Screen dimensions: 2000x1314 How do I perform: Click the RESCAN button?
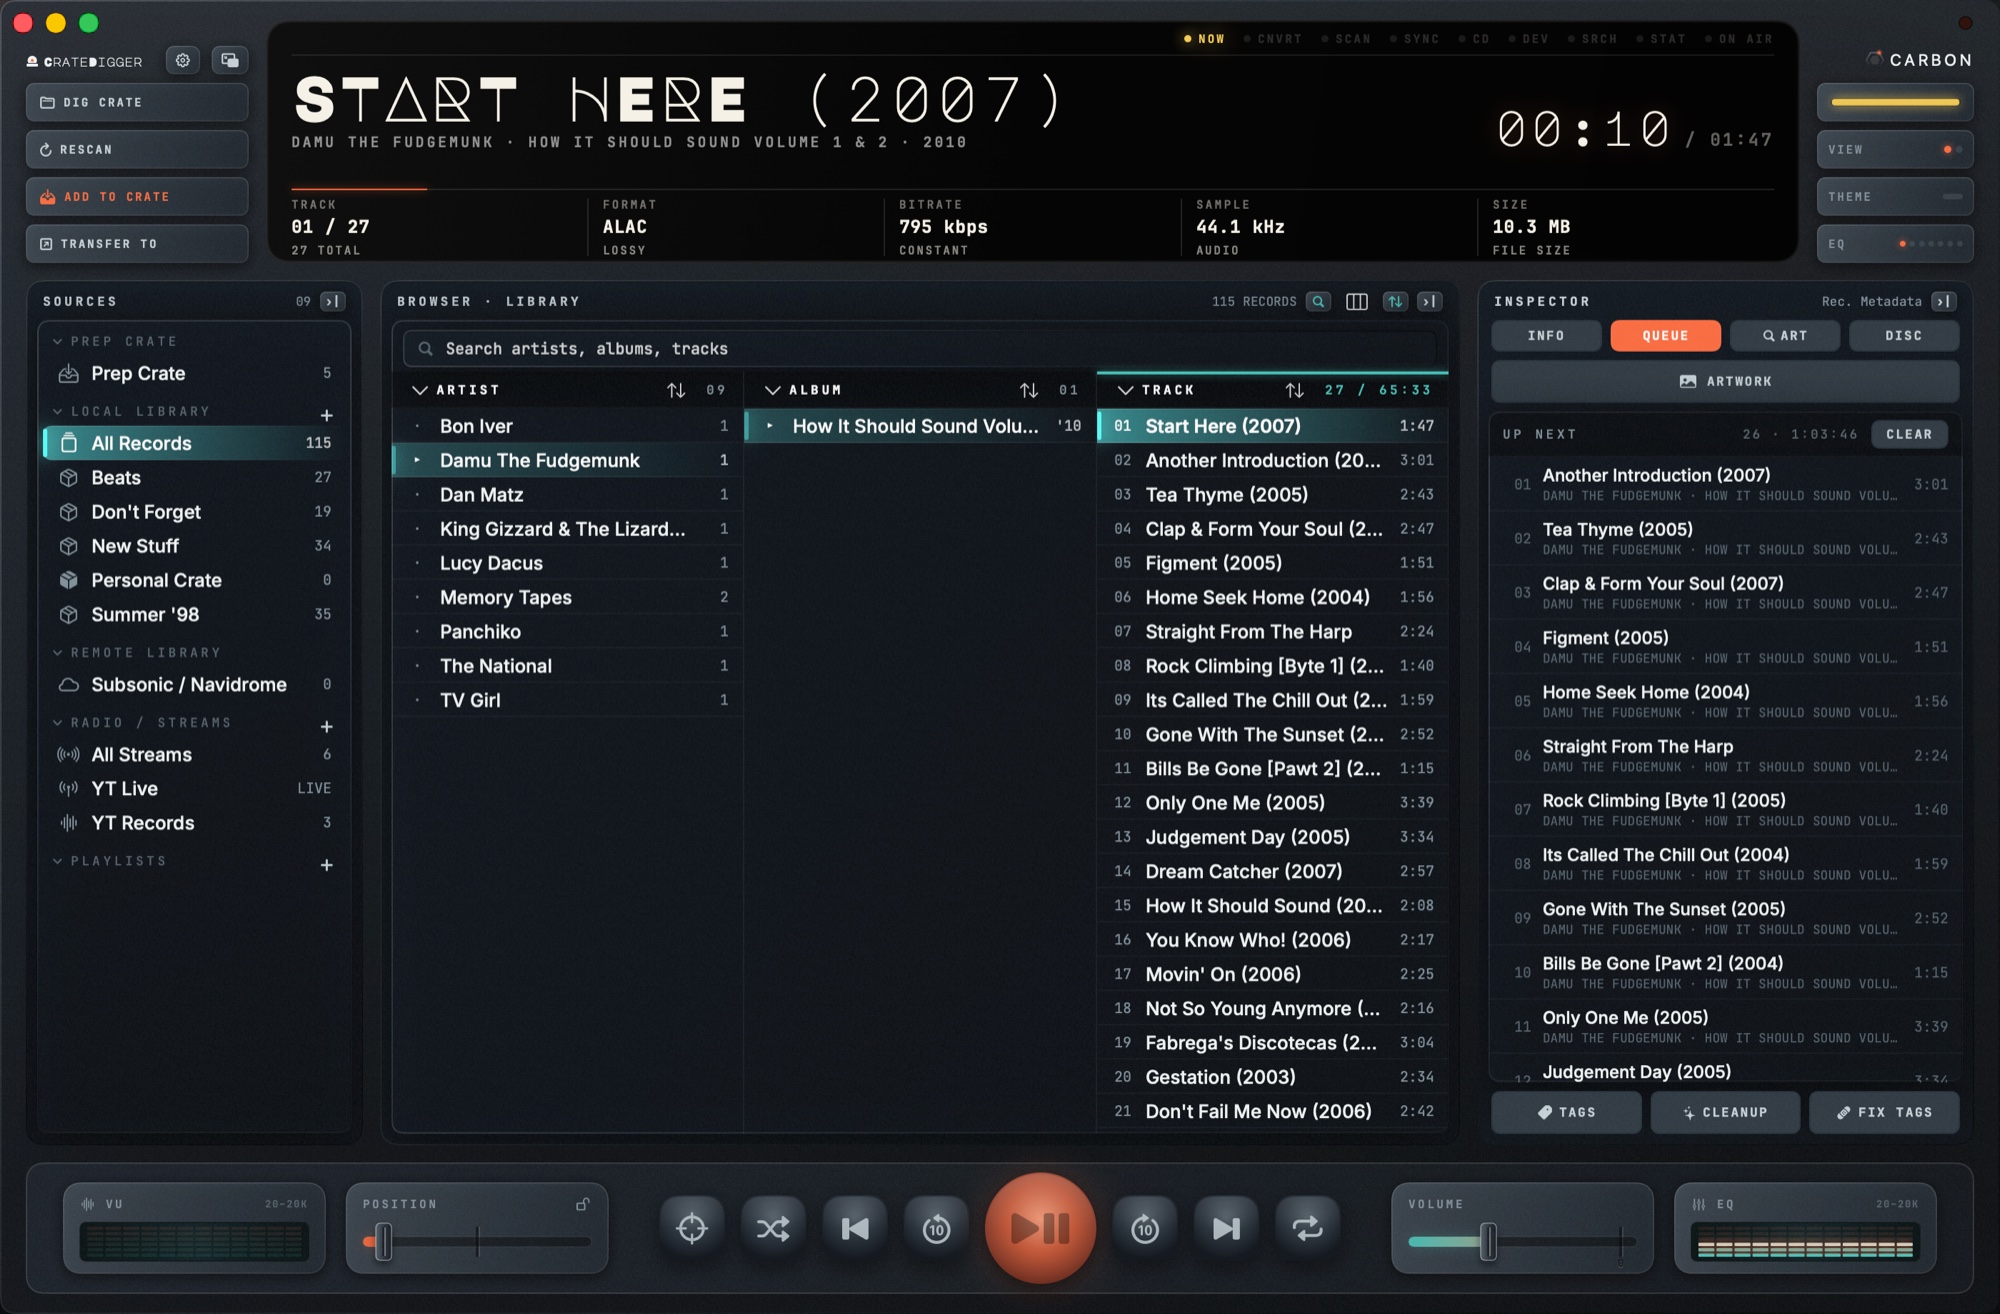(x=137, y=150)
